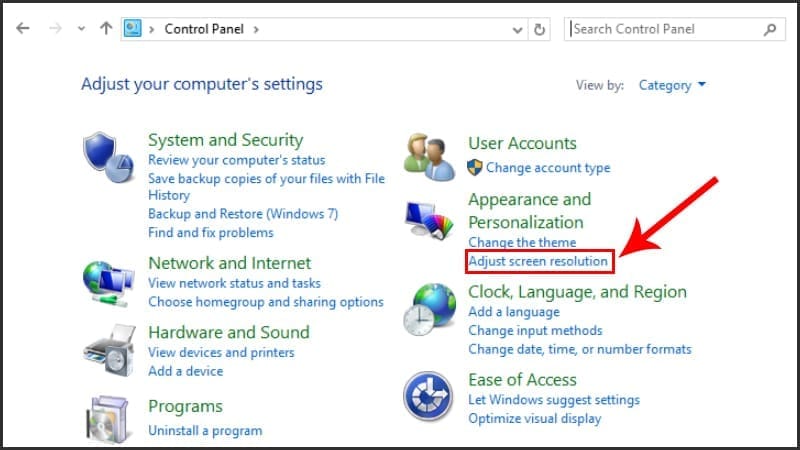Open Find and fix problems
800x450 pixels.
pos(211,233)
